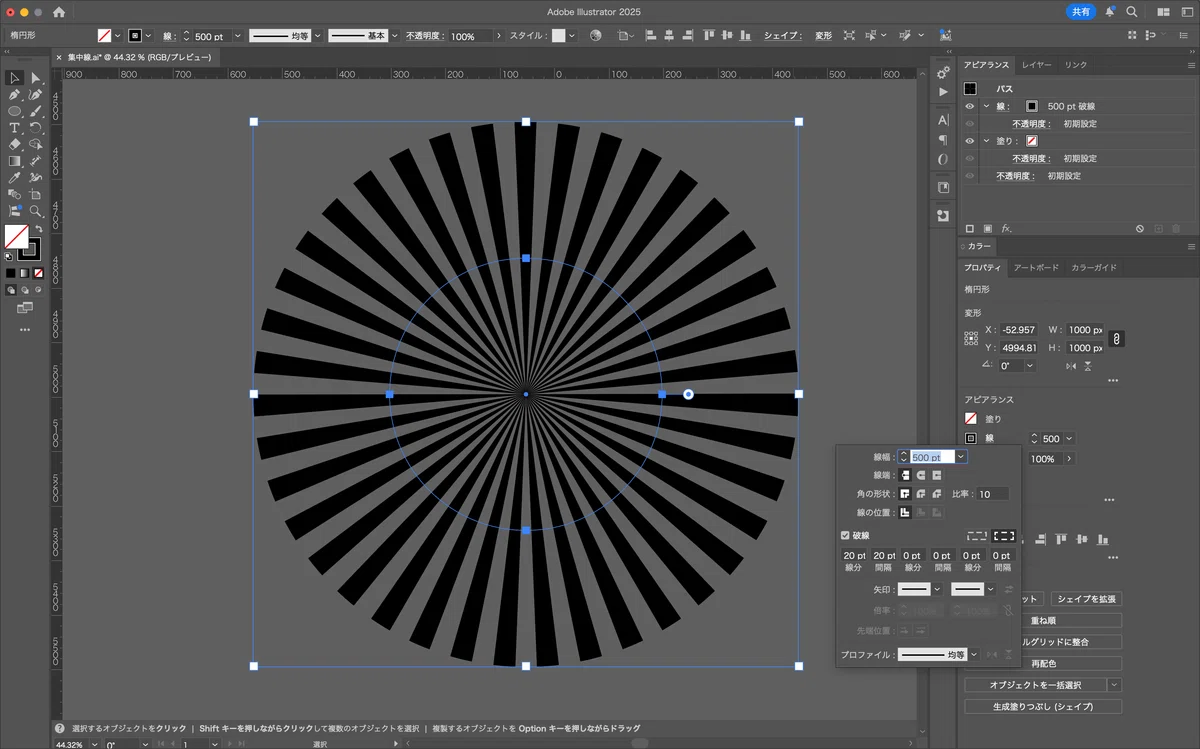
Task: Click the 再配色 button
Action: pos(1043,663)
